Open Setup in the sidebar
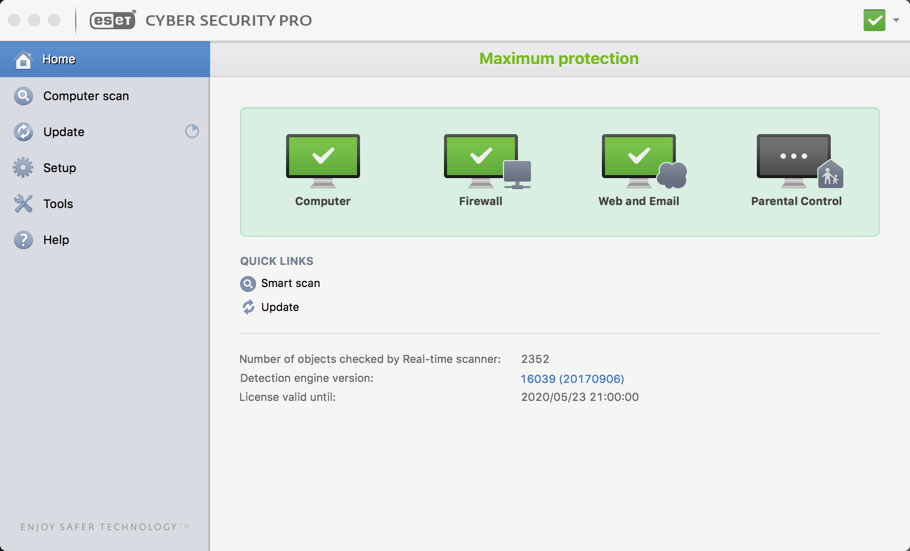 104,168
